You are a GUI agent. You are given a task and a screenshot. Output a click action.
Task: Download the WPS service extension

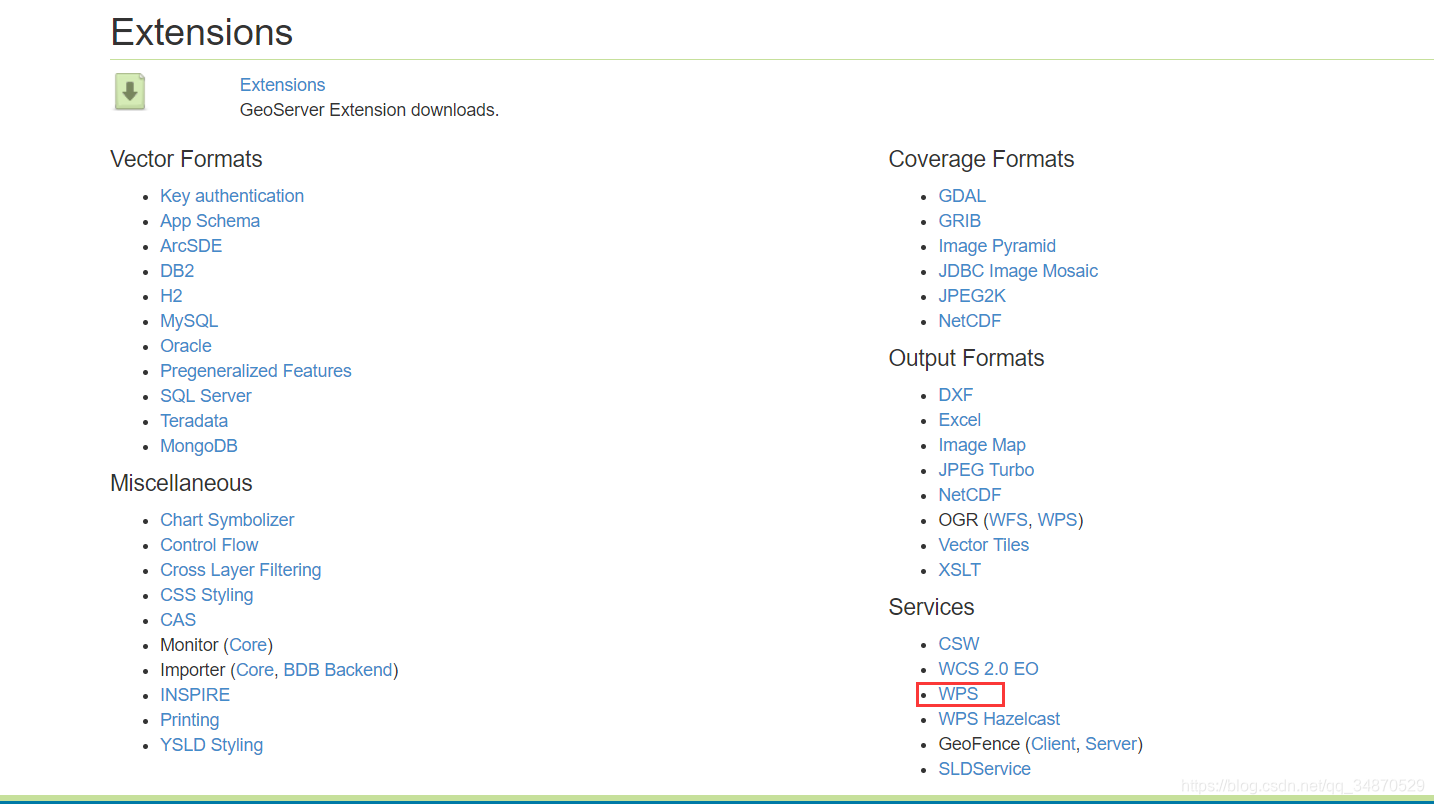pyautogui.click(x=958, y=694)
